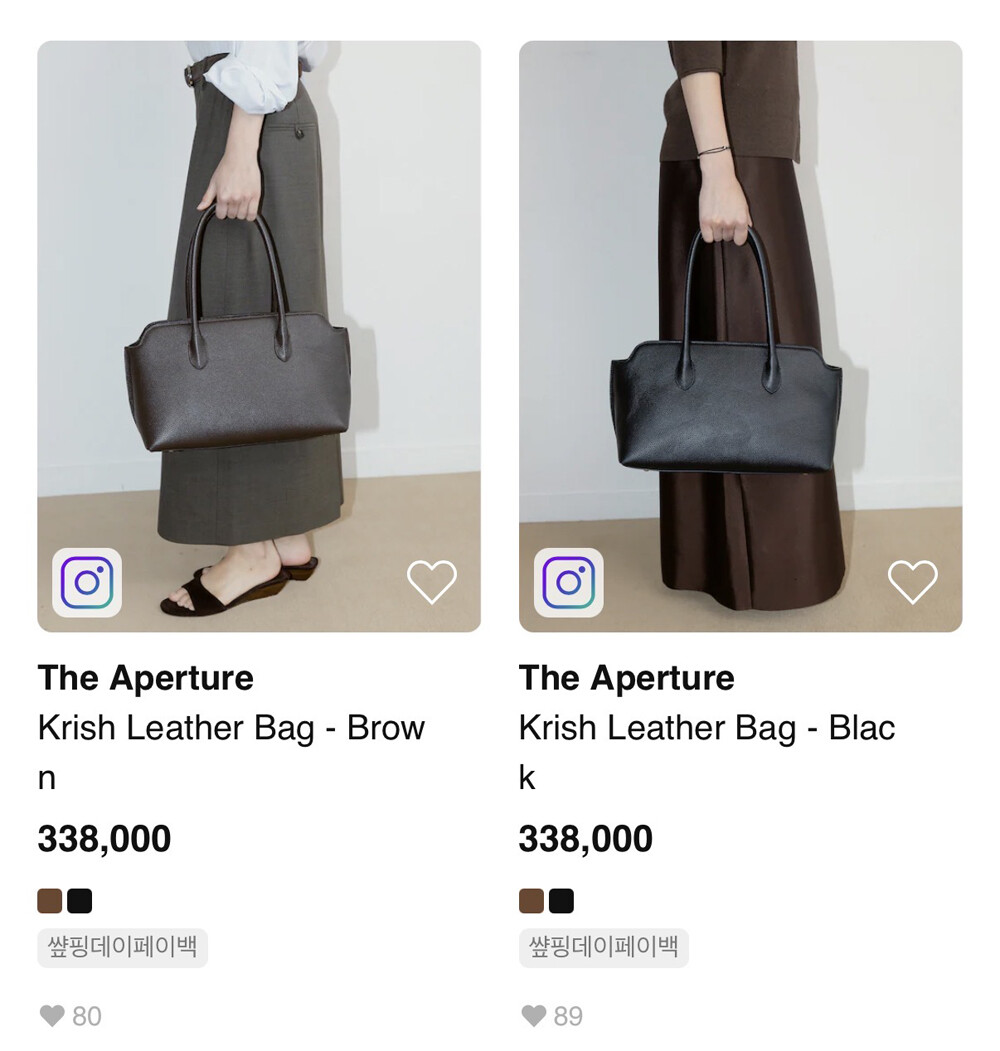Open The Aperture brand link on right product
This screenshot has height=1051, width=1000.
tap(627, 678)
